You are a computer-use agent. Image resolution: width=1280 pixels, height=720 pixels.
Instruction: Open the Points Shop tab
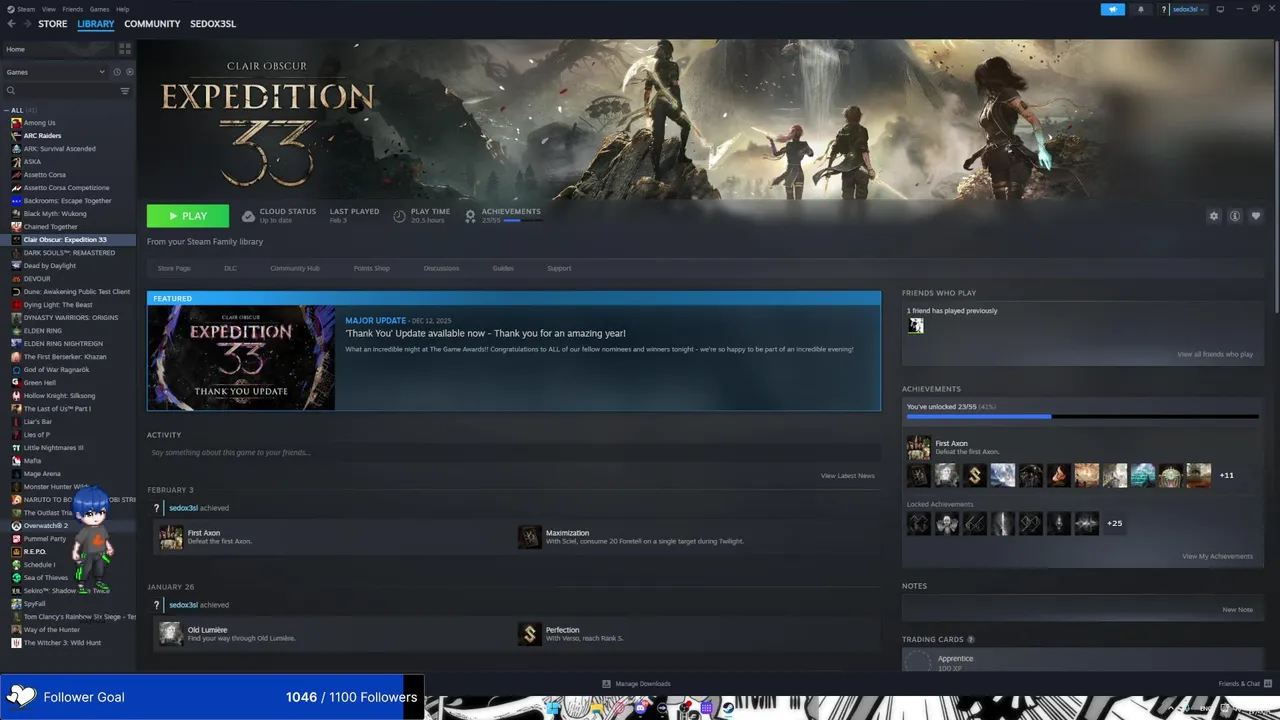(371, 268)
